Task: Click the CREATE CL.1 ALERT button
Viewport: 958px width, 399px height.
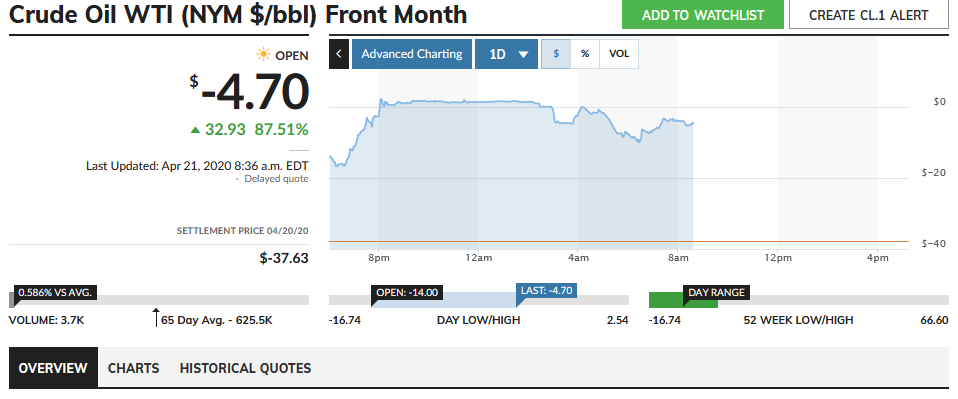Action: [x=869, y=15]
